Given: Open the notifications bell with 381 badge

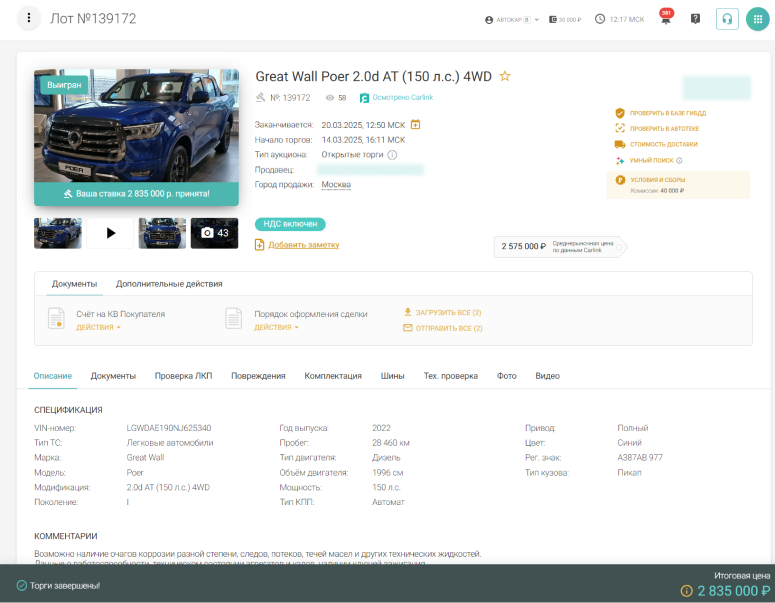Looking at the screenshot, I should coord(665,19).
